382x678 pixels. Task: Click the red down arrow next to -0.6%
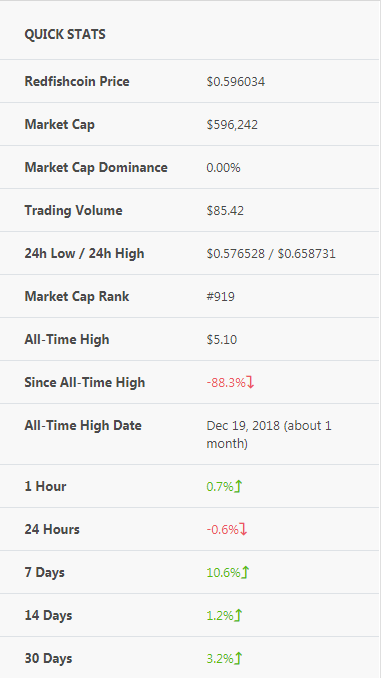(244, 529)
